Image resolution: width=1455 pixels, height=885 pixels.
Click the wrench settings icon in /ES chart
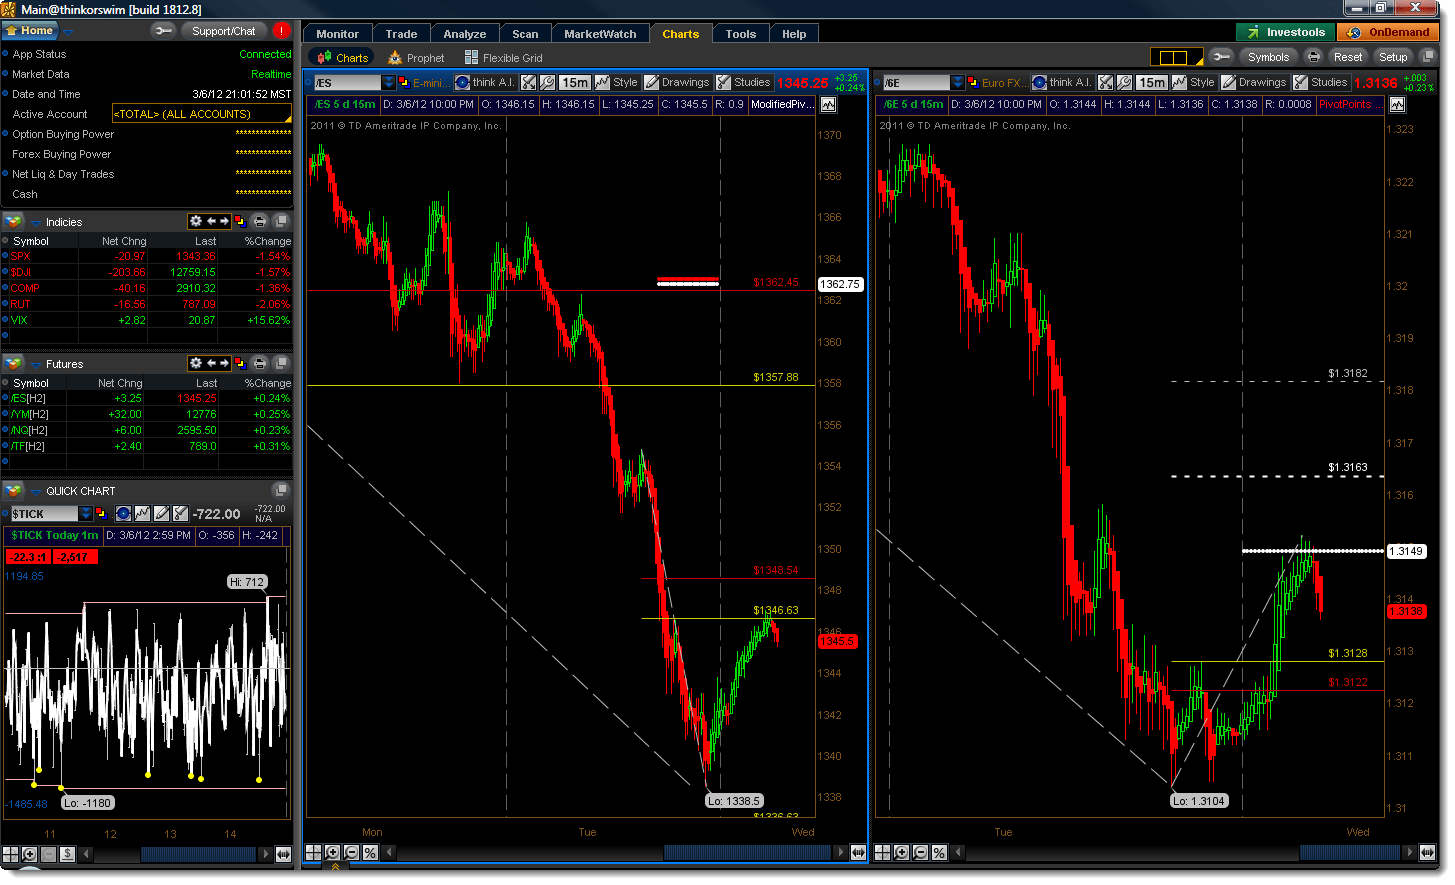pyautogui.click(x=547, y=82)
